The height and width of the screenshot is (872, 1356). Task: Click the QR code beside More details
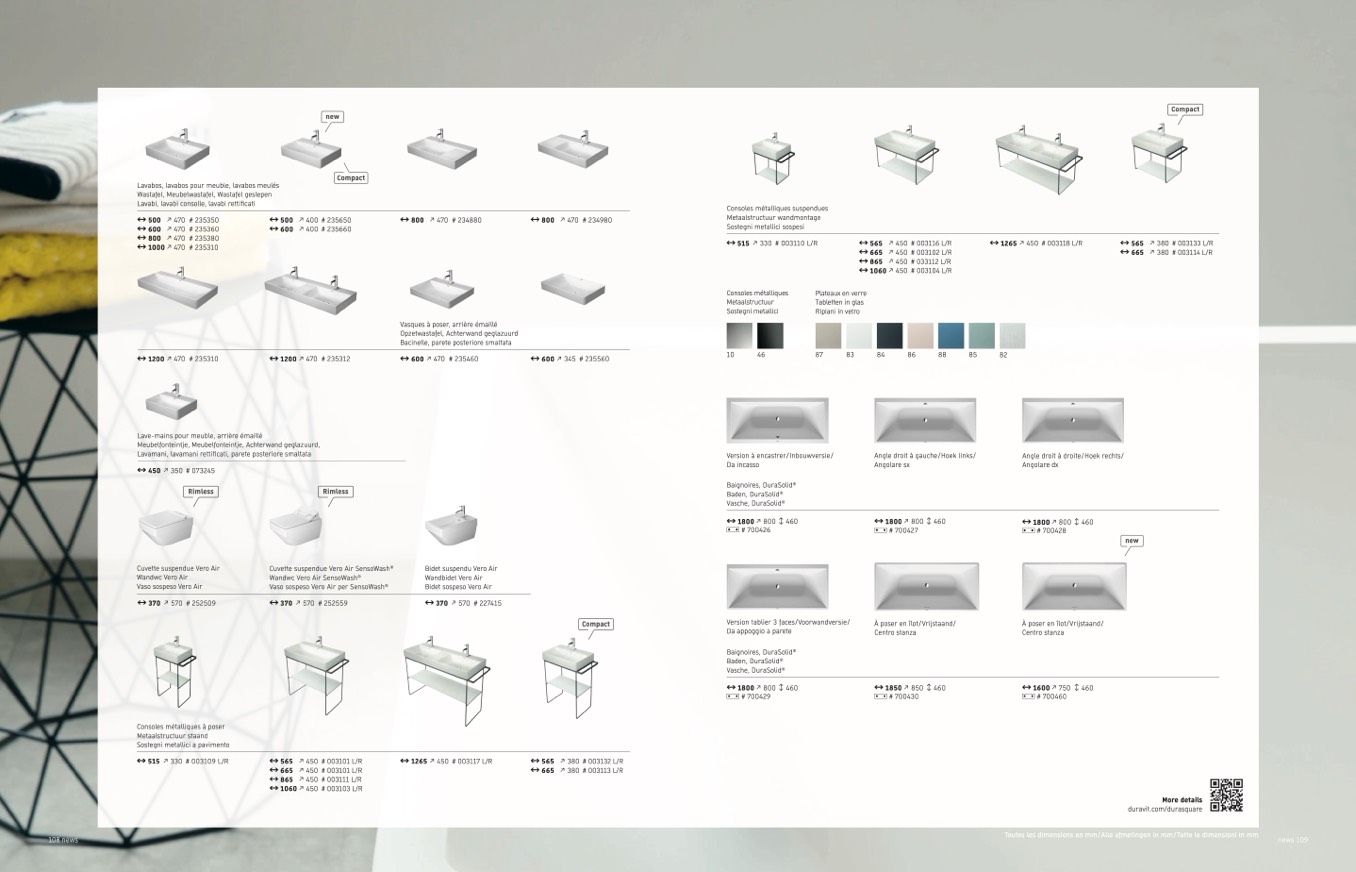coord(1226,795)
